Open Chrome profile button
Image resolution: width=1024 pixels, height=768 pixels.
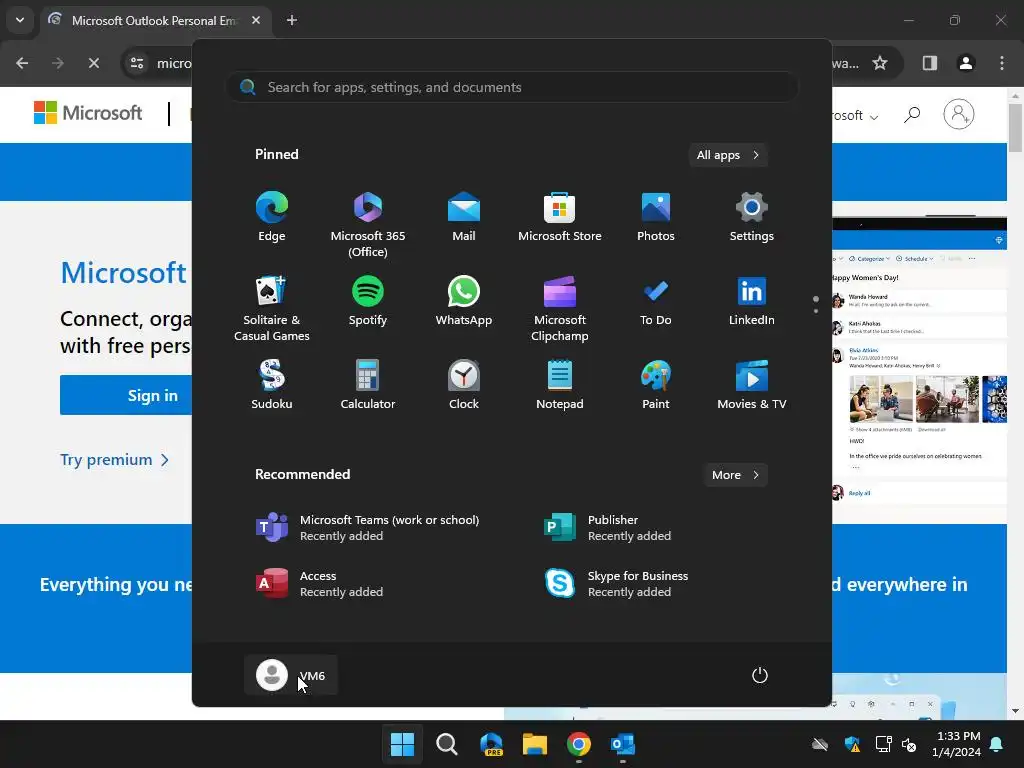click(966, 63)
